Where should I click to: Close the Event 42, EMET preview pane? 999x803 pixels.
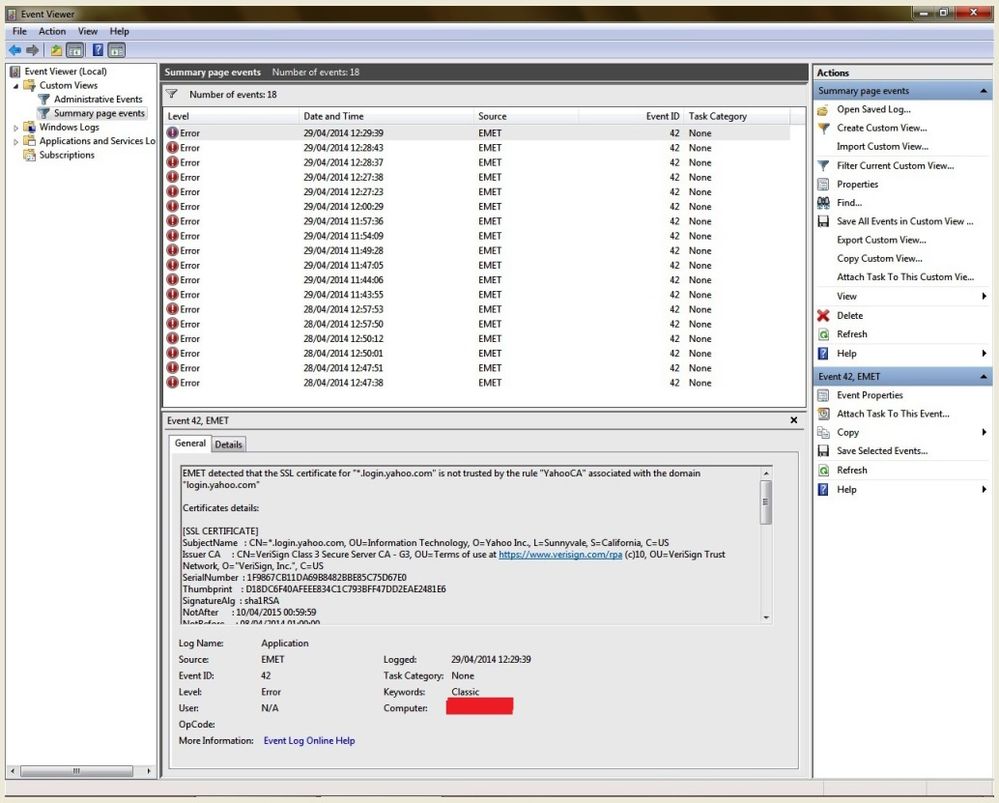point(794,420)
